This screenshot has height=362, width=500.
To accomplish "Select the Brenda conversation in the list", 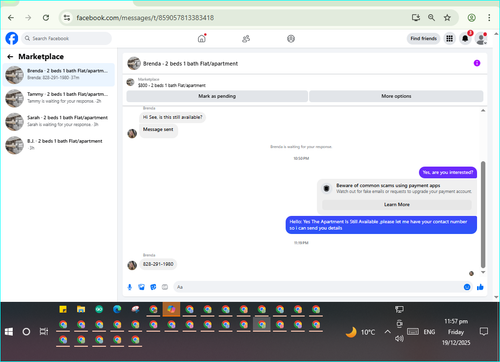I will [59, 74].
